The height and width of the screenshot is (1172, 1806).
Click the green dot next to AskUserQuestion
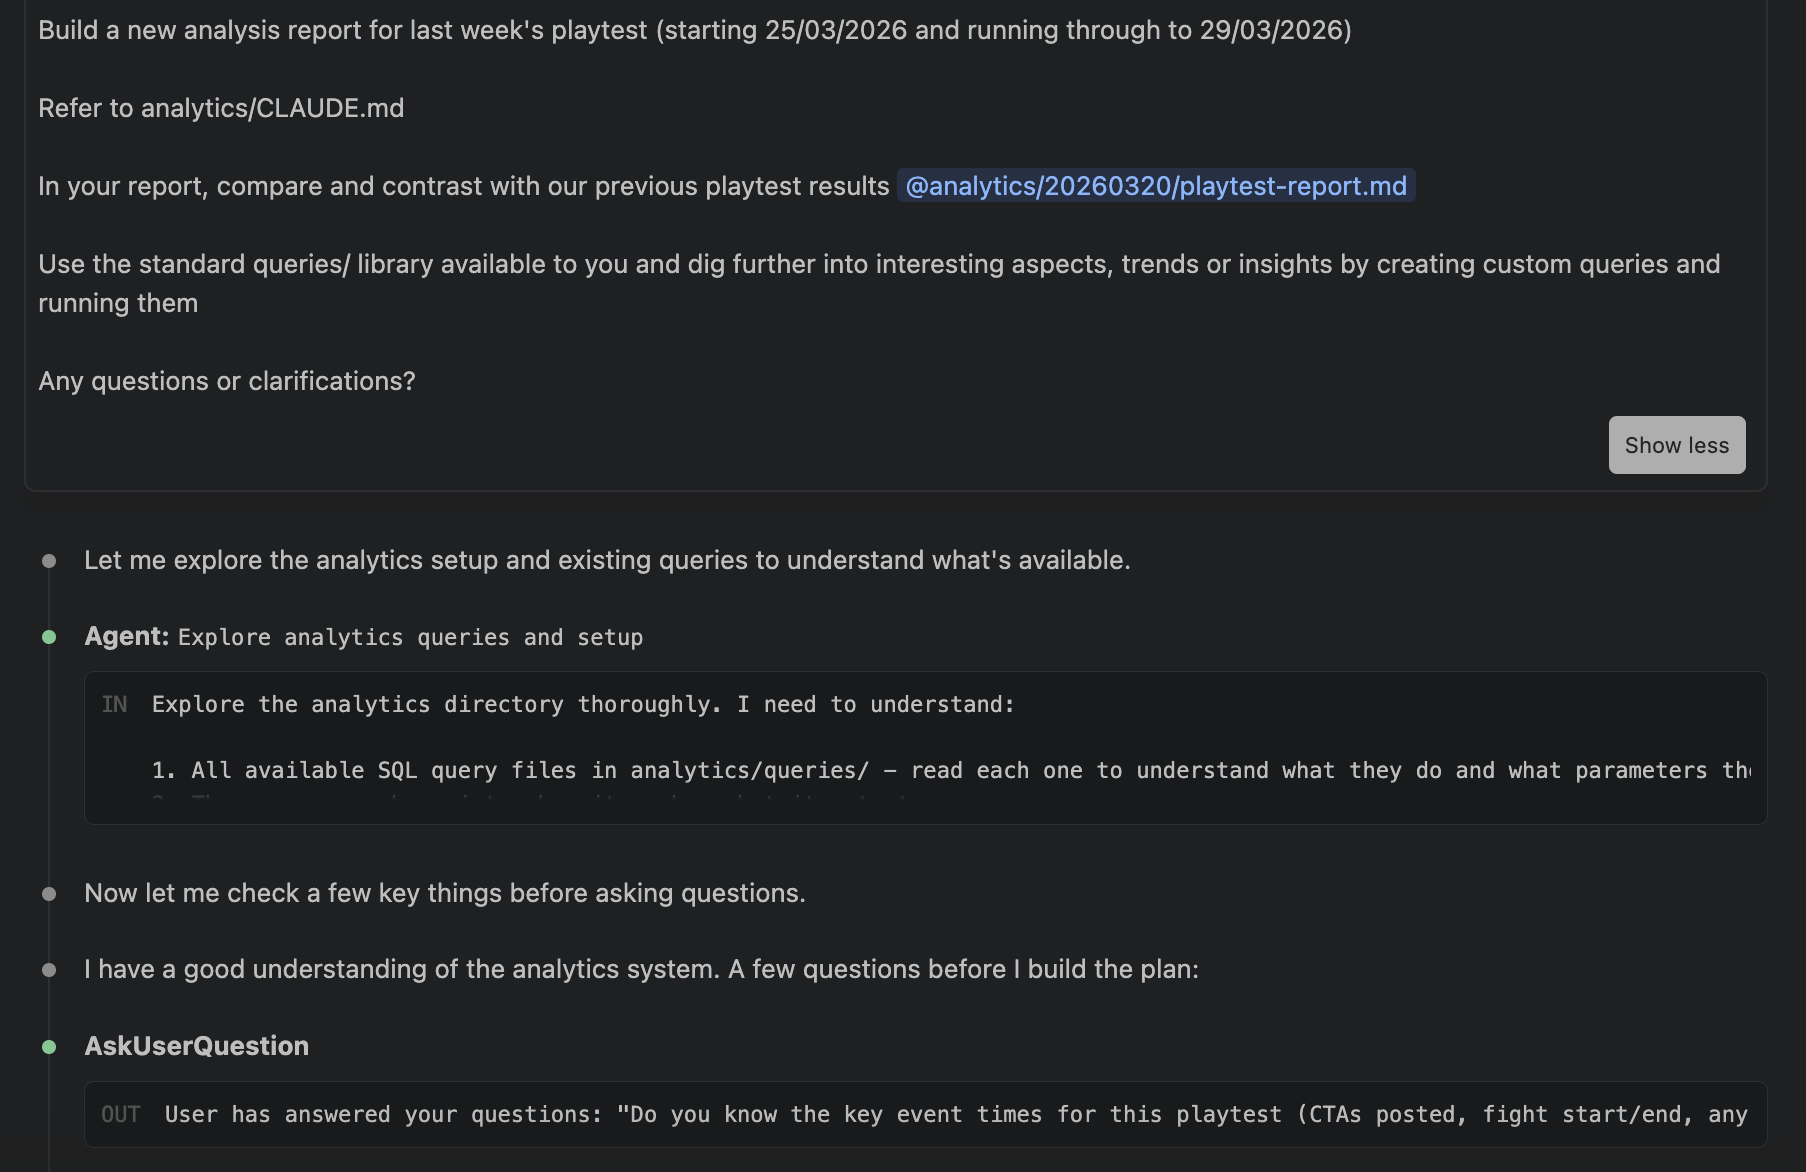47,1046
